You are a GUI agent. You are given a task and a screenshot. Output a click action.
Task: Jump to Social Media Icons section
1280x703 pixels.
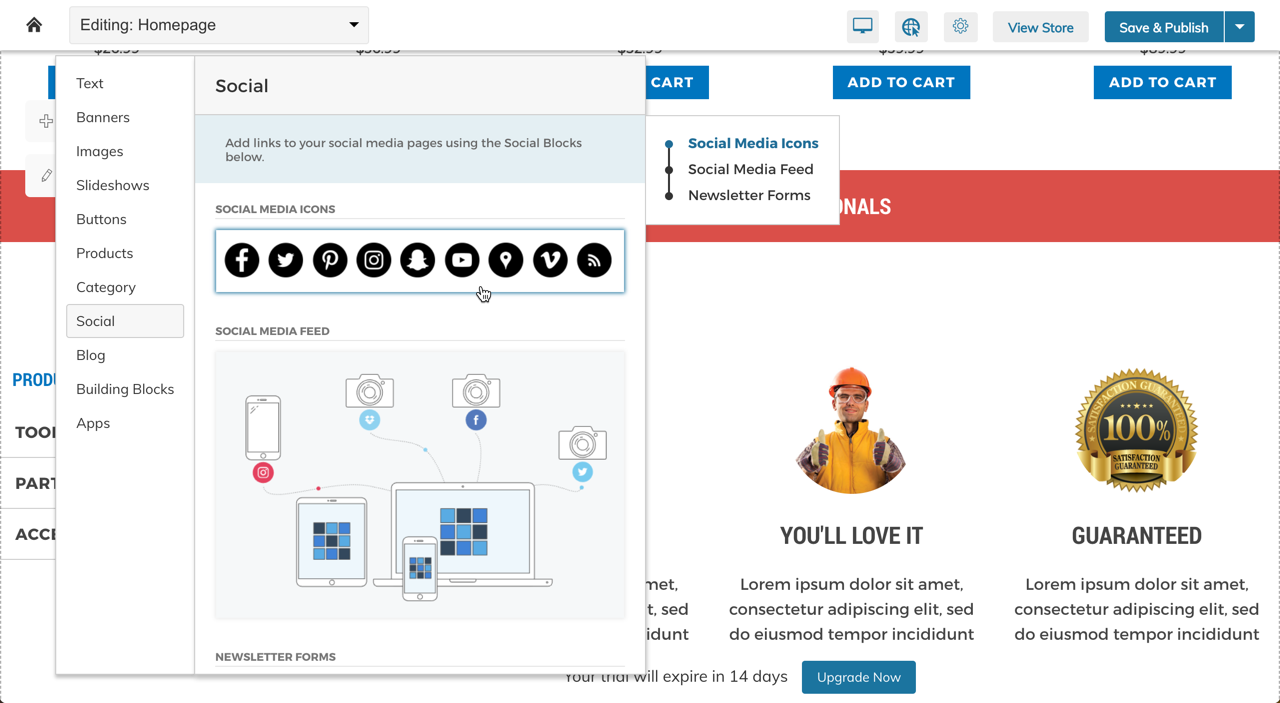(753, 143)
